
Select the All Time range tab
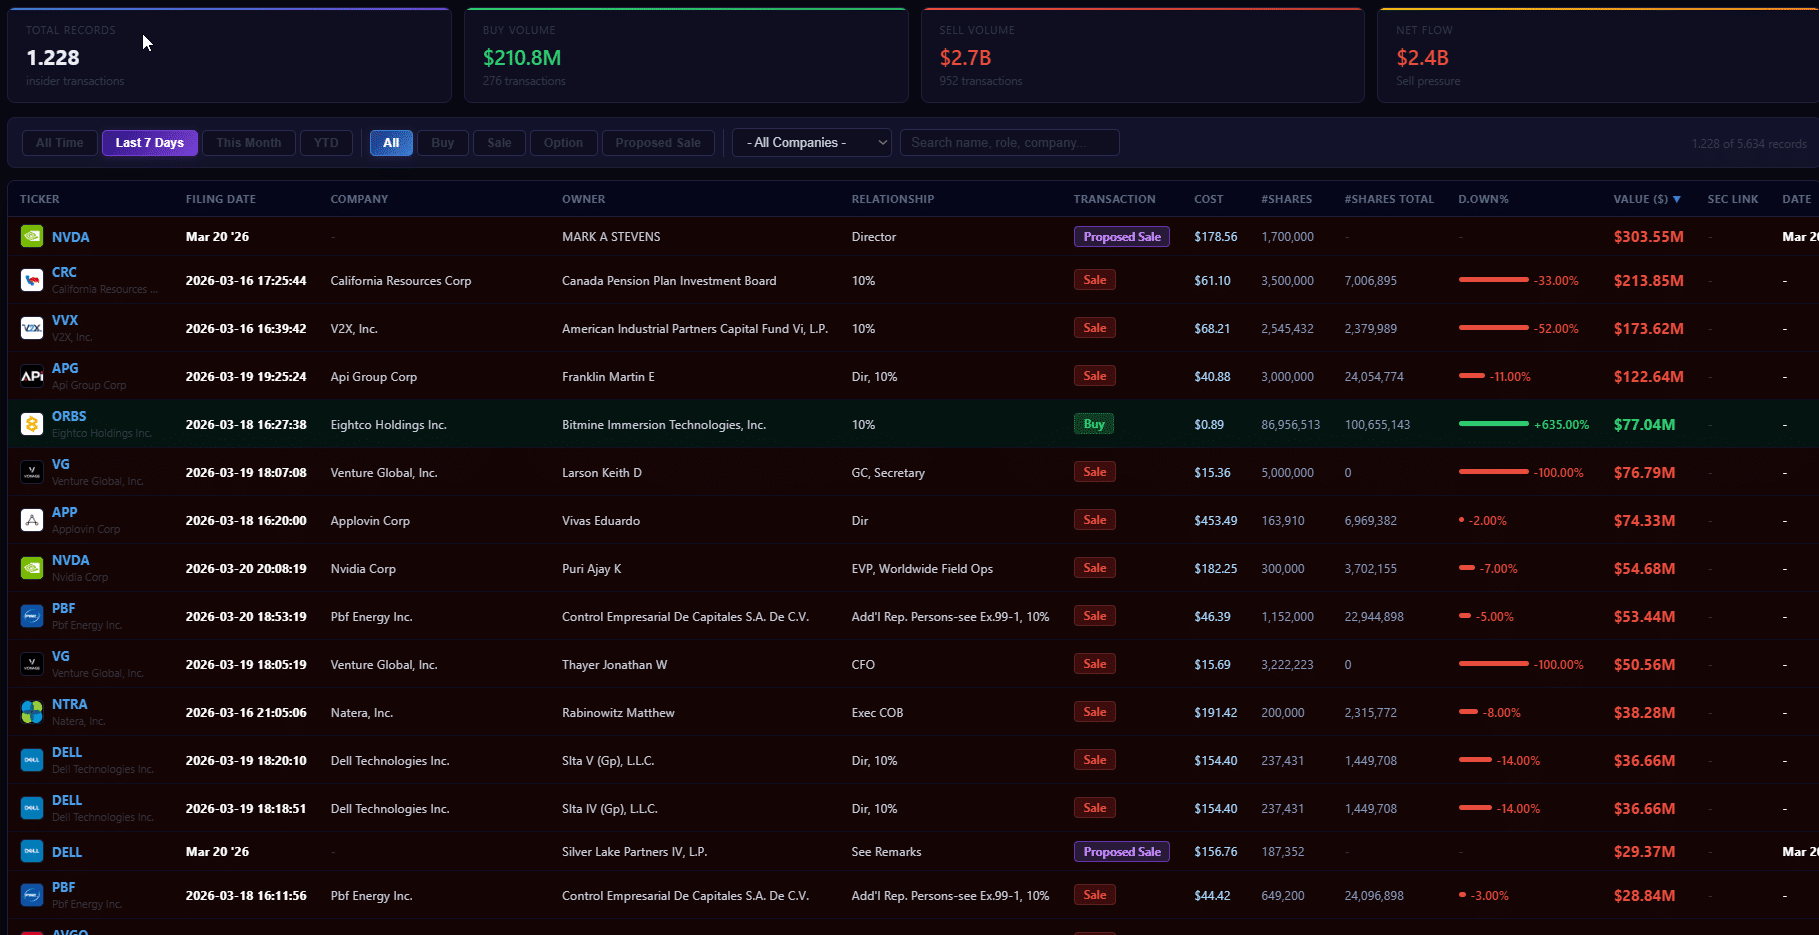click(x=60, y=143)
